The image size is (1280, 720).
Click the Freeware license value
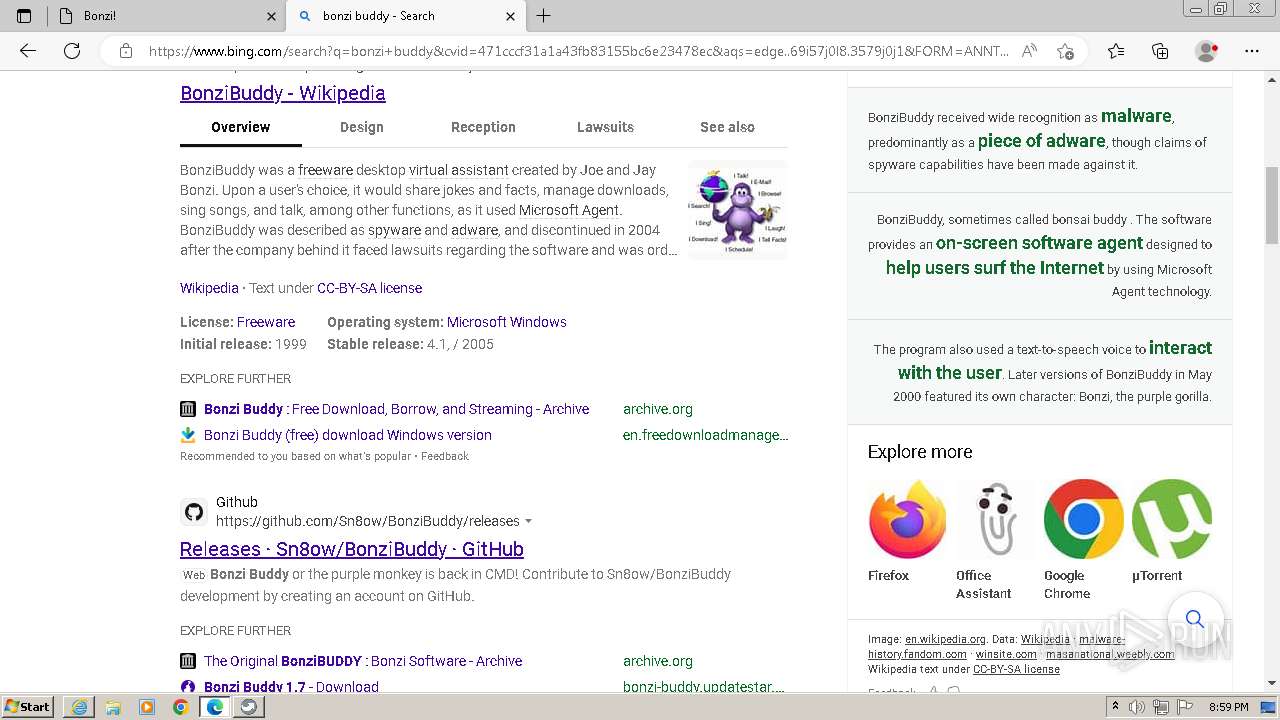click(266, 322)
